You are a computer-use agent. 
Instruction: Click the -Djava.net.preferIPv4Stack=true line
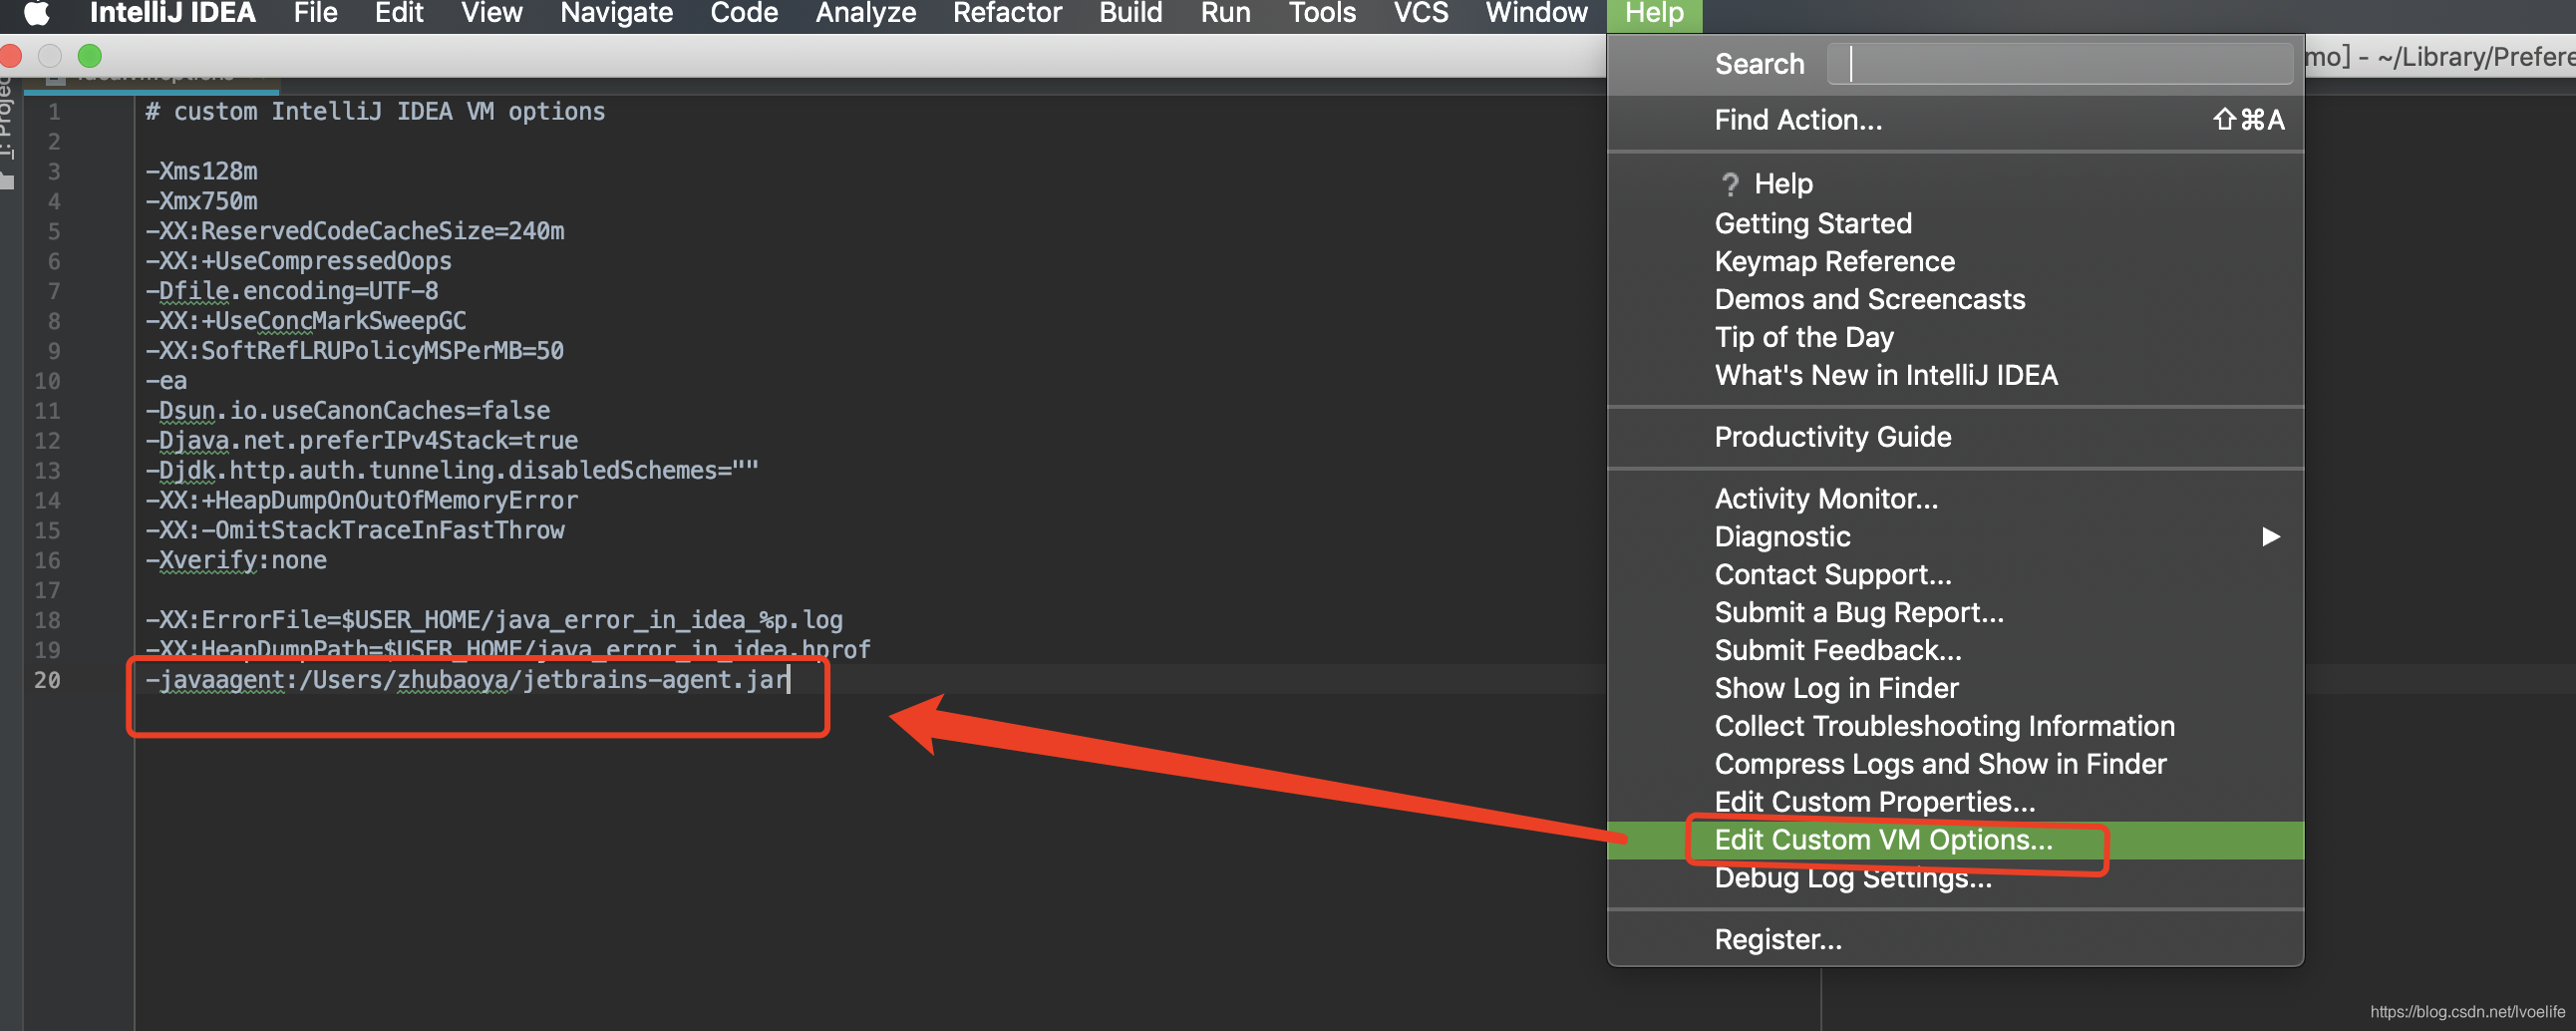coord(362,440)
